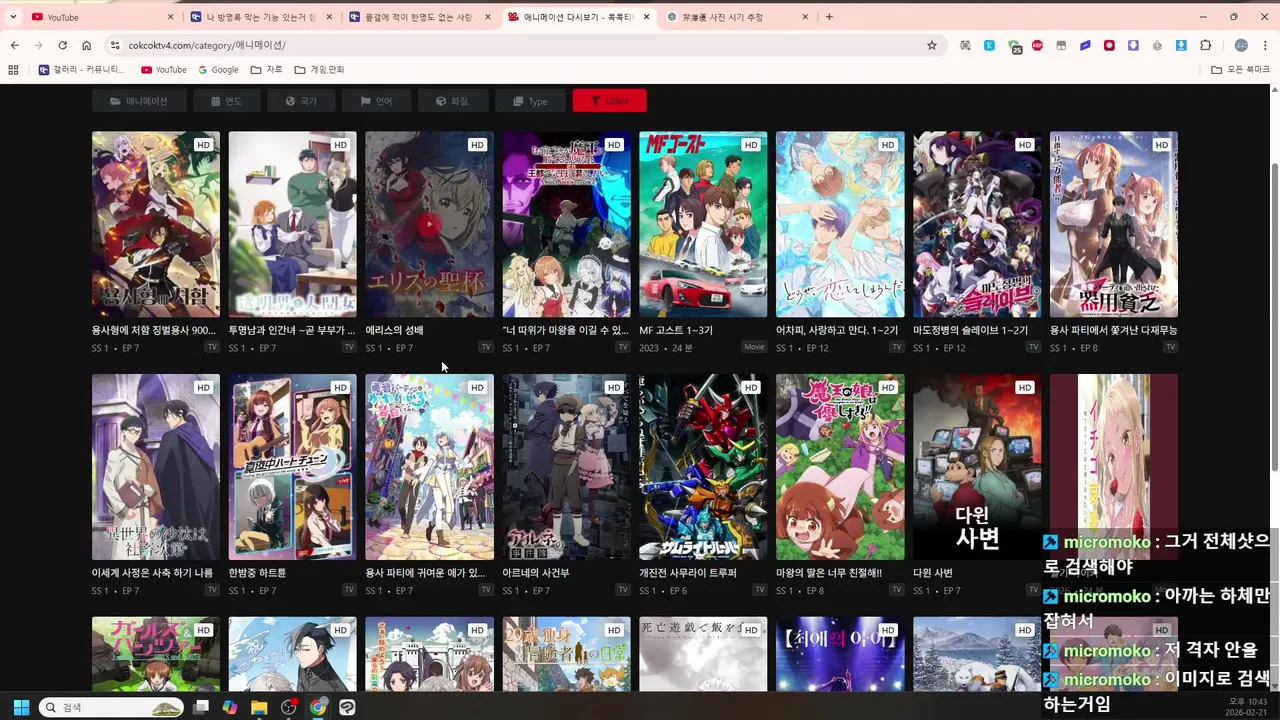Open the Chrome profile avatar

1241,45
